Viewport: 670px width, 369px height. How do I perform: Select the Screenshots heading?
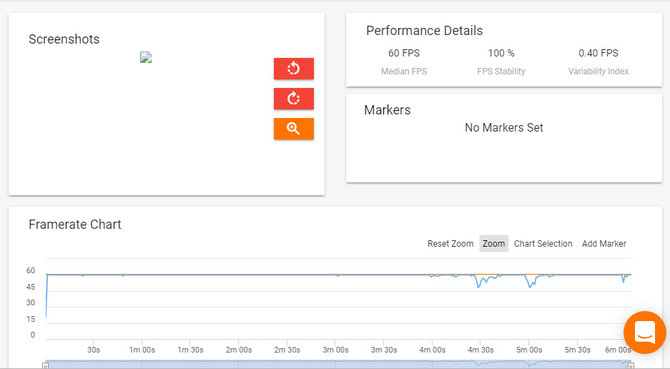(64, 39)
